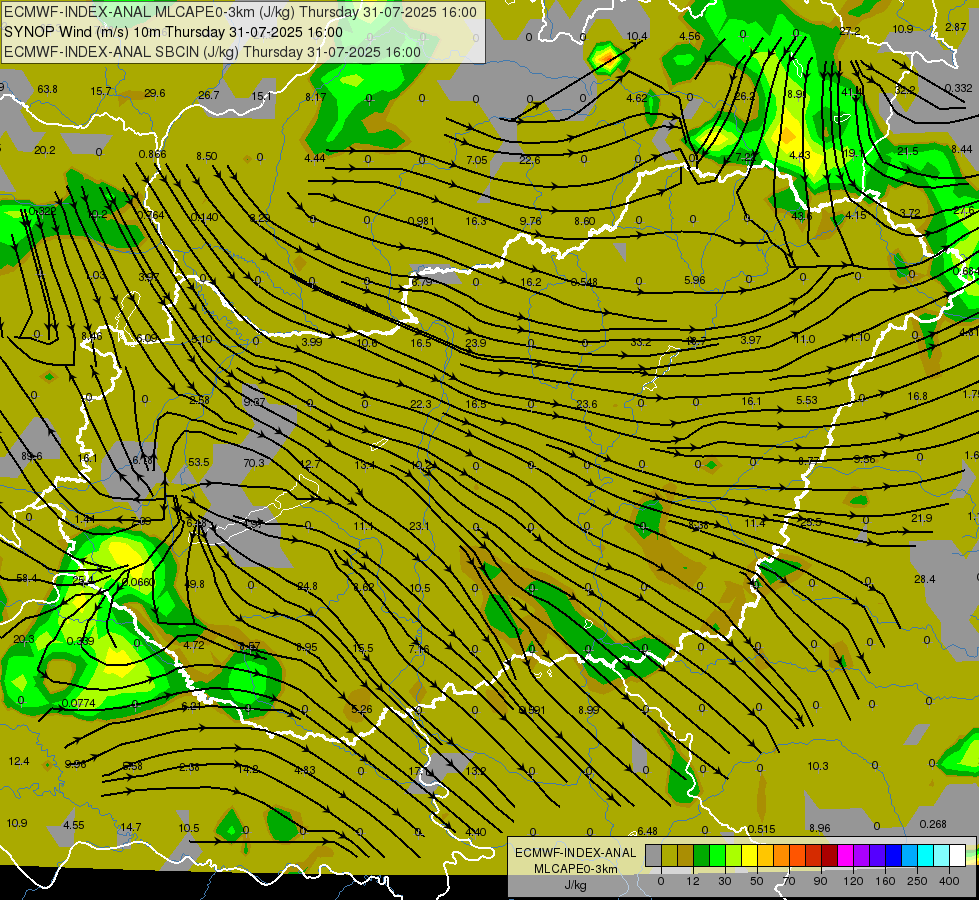The width and height of the screenshot is (979, 900).
Task: Click the map value 4.40
Action: tap(476, 832)
